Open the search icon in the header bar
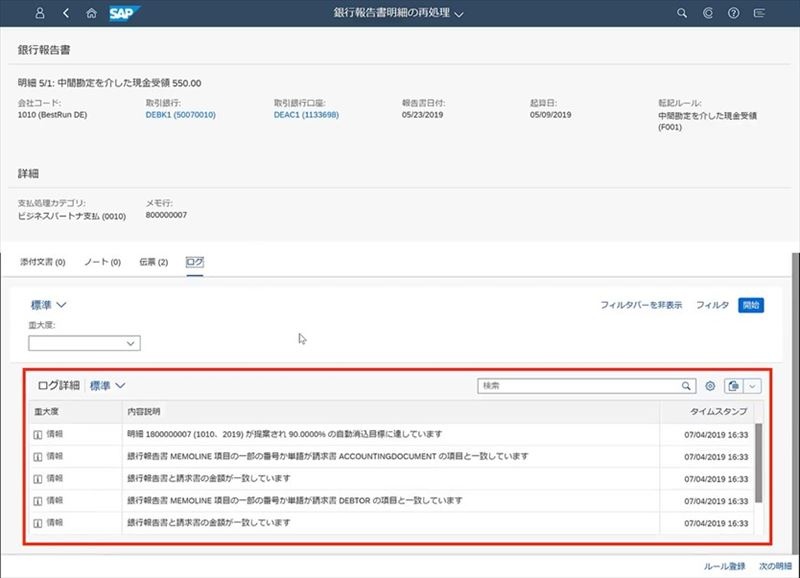 coord(683,13)
